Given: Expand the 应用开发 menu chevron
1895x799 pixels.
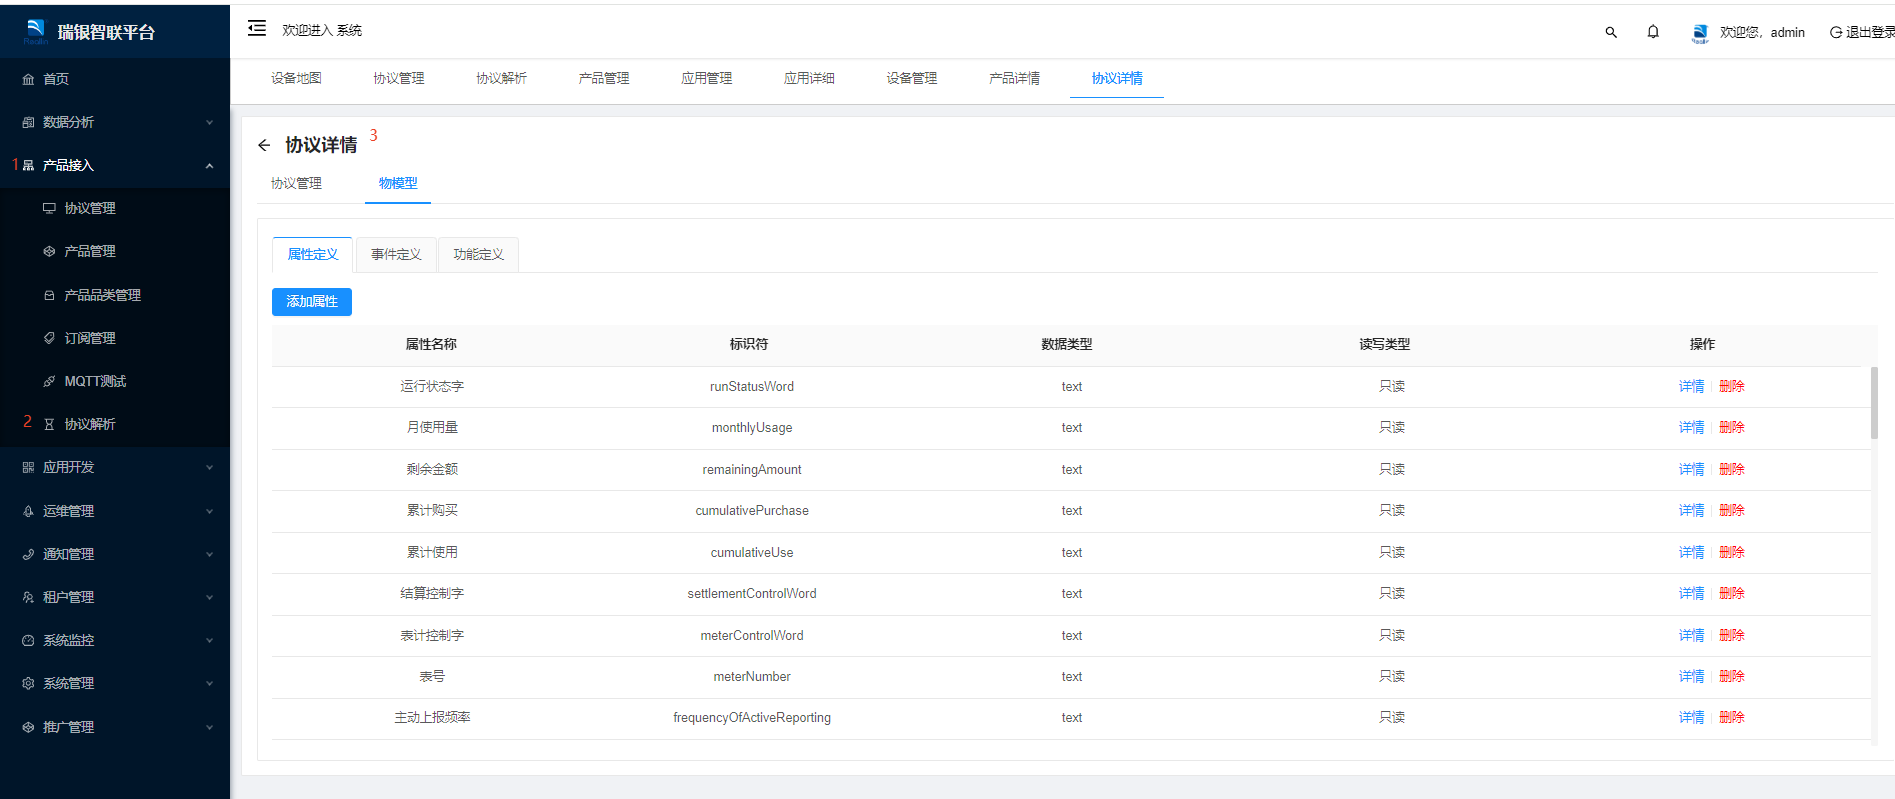Looking at the screenshot, I should 209,467.
